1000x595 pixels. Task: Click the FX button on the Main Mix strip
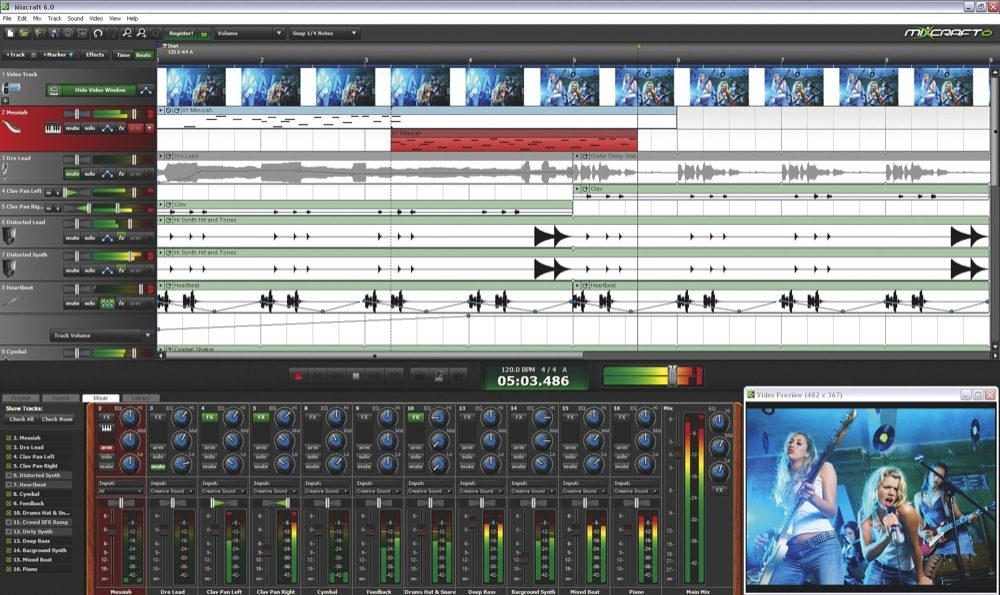(719, 490)
